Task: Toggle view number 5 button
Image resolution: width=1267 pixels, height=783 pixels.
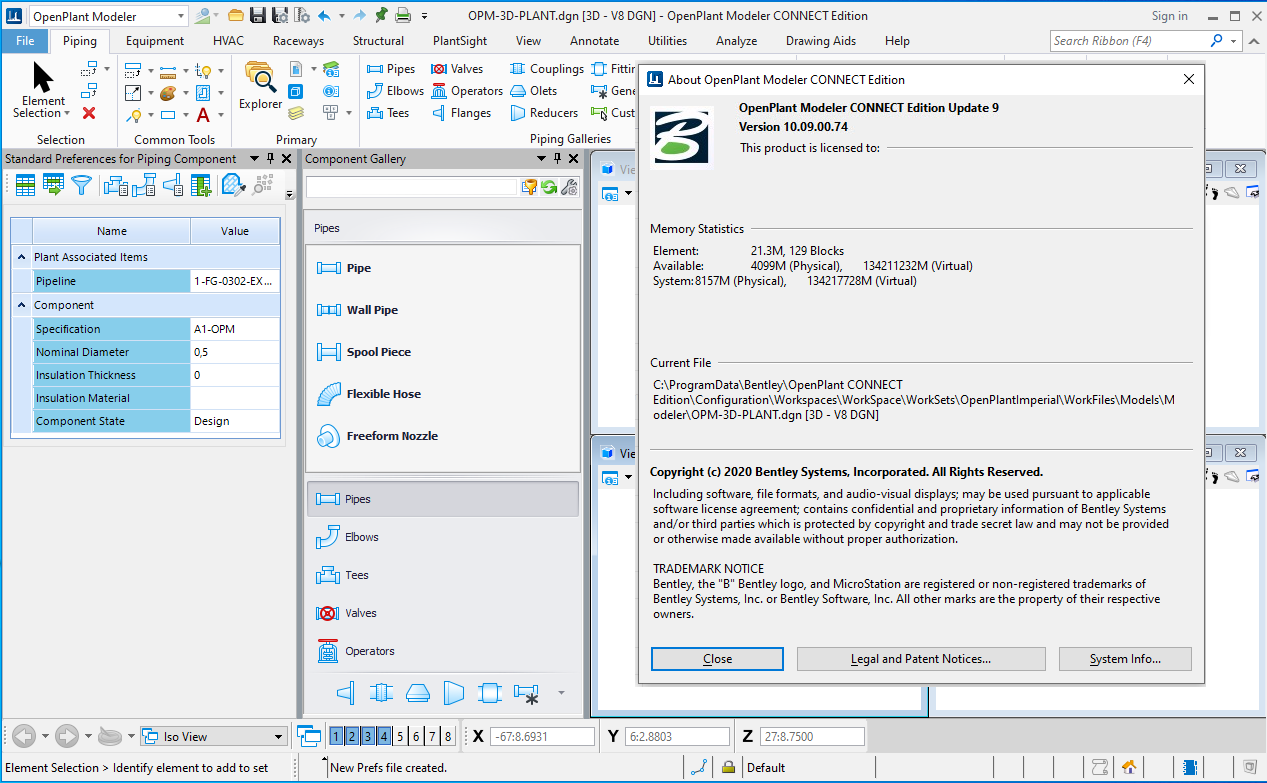Action: 400,737
